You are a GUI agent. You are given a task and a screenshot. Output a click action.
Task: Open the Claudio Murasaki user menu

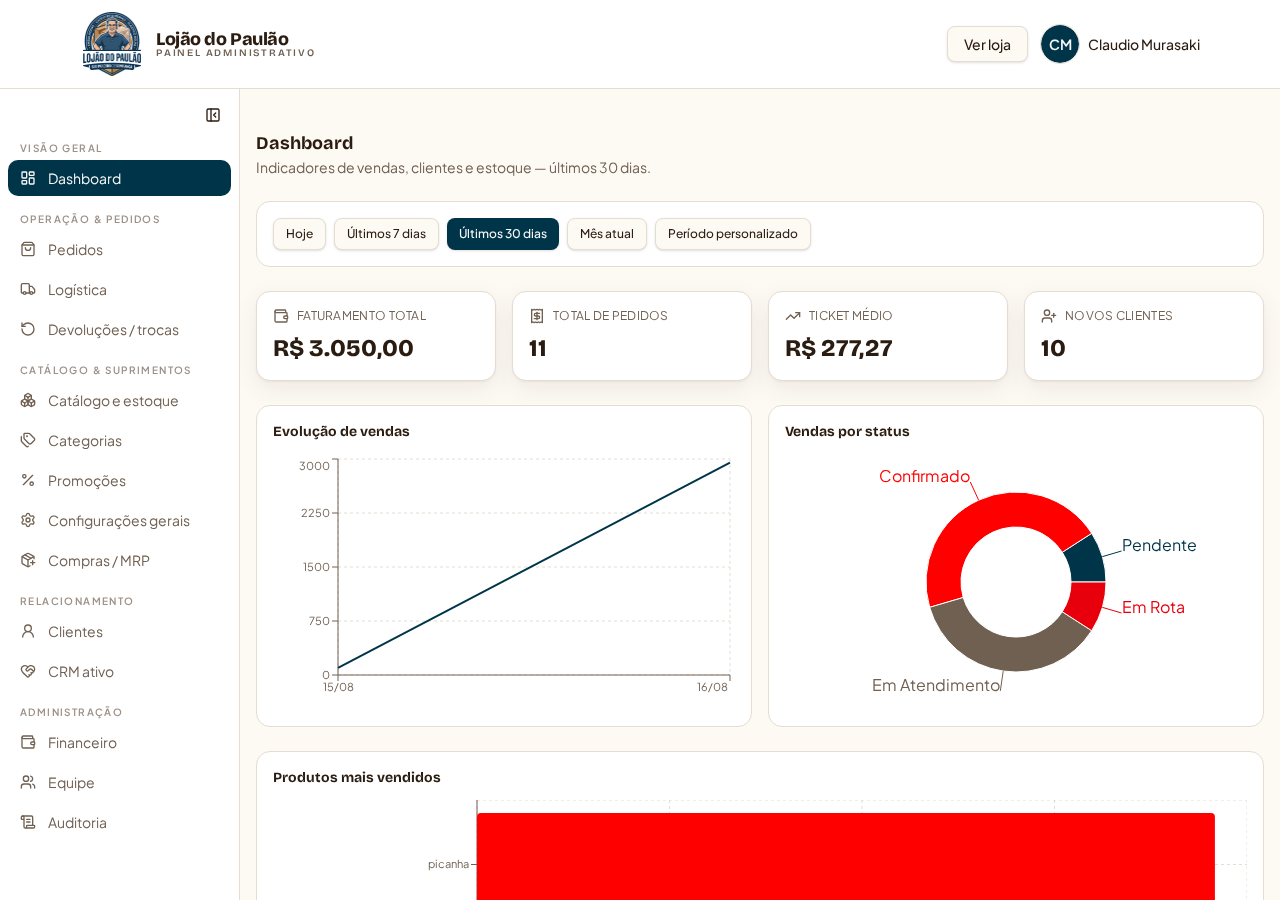pos(1121,44)
